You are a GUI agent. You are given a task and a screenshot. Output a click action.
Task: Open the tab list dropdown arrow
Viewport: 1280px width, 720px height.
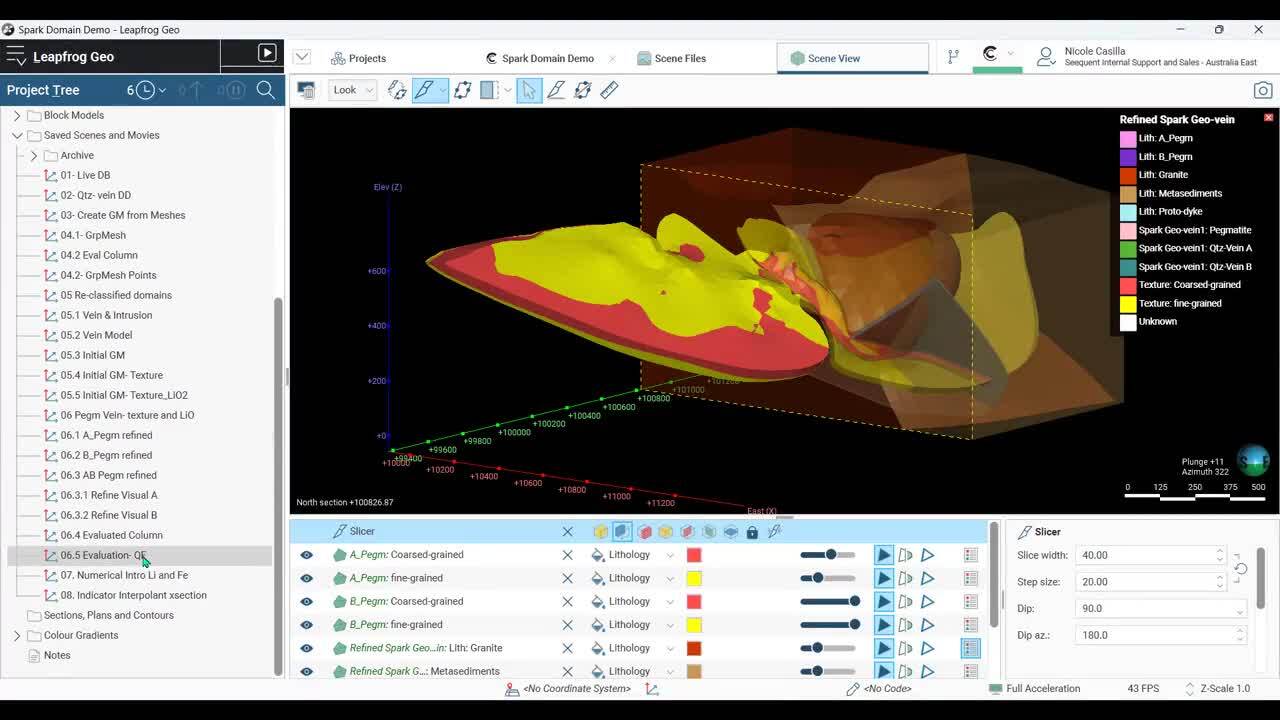pyautogui.click(x=302, y=57)
